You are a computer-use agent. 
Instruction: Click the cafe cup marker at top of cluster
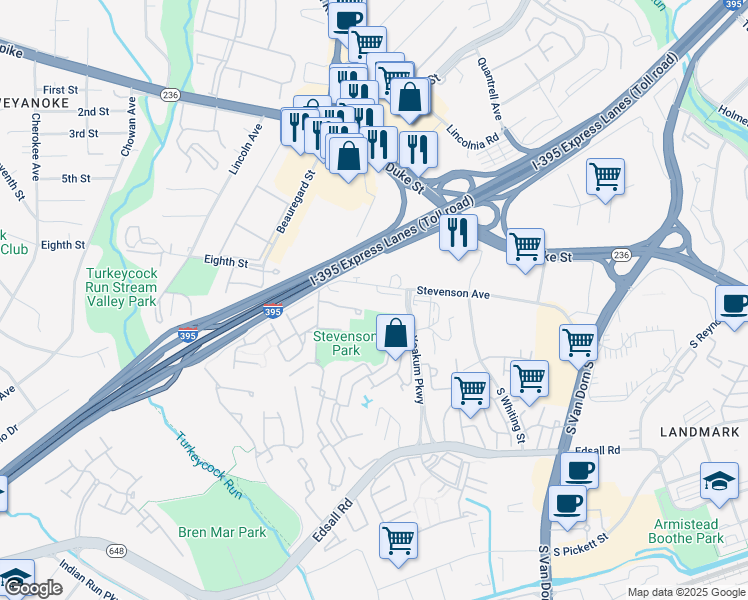[x=348, y=19]
